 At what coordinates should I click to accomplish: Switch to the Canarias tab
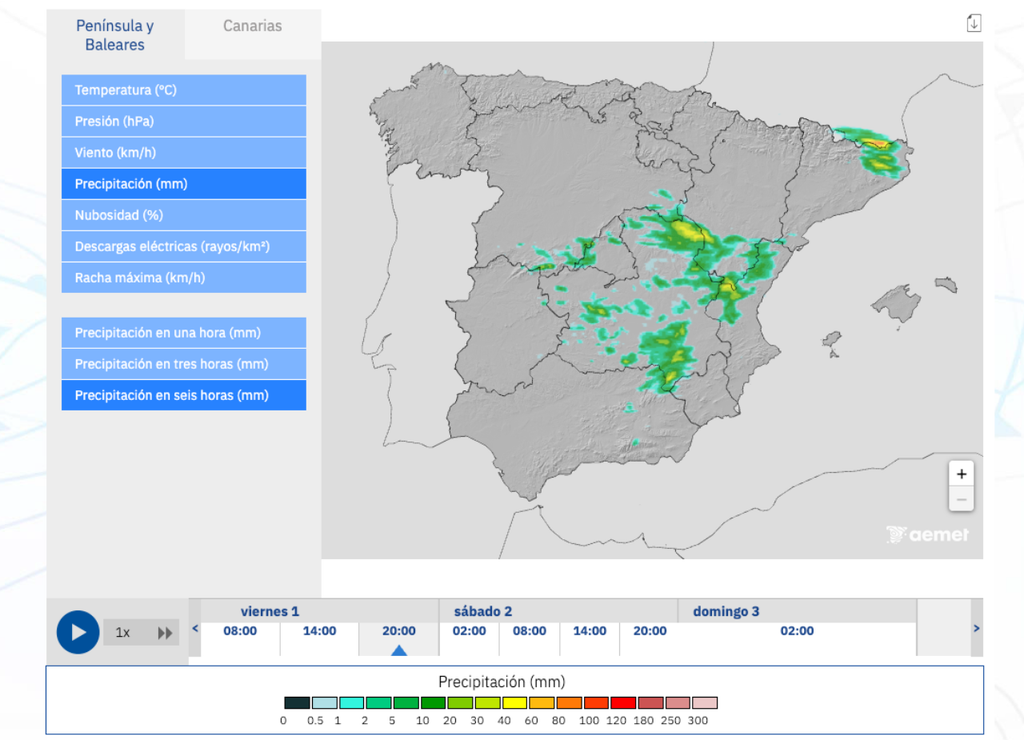pyautogui.click(x=253, y=26)
